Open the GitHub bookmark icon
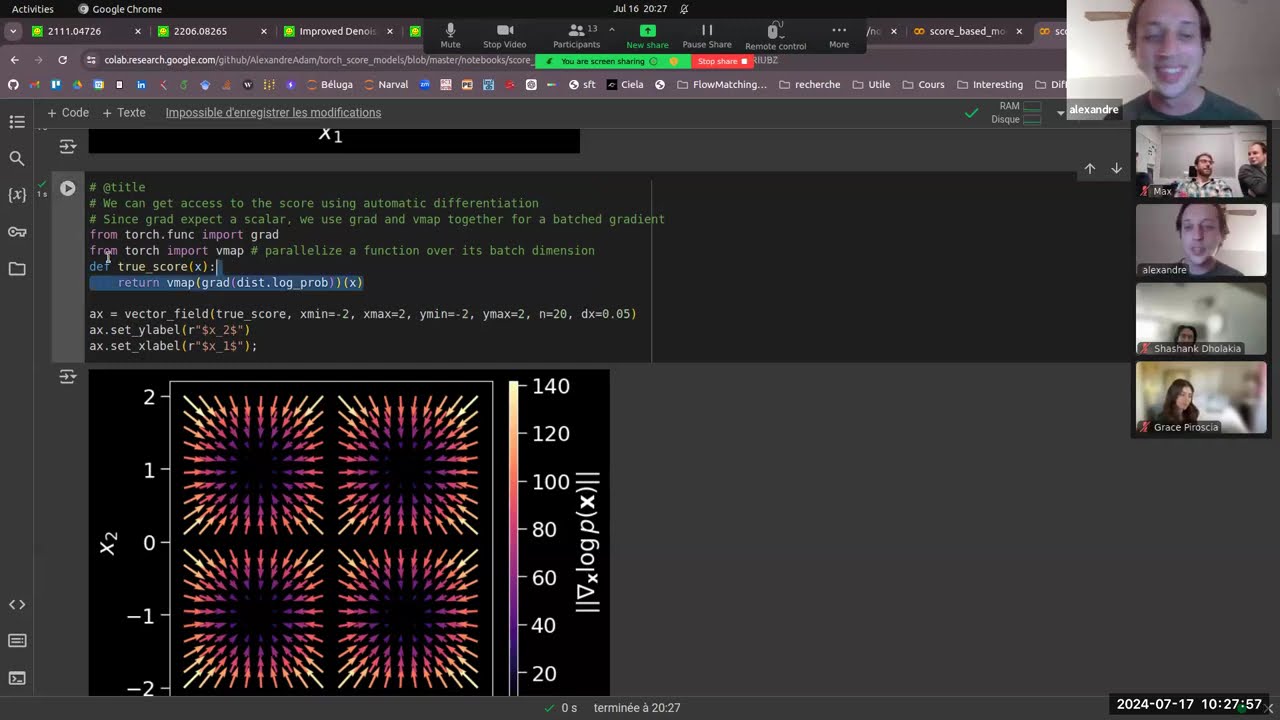 click(13, 85)
